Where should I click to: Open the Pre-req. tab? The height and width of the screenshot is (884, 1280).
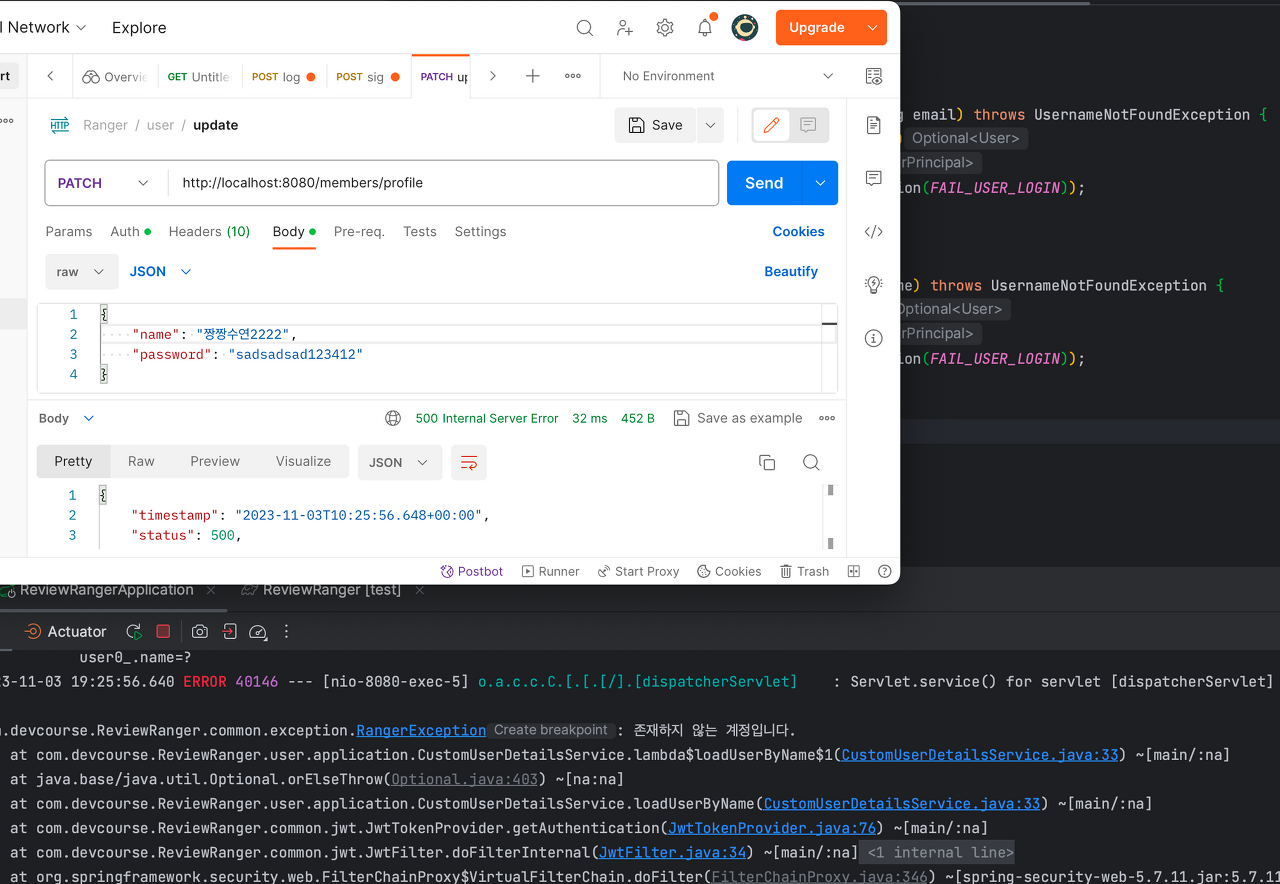tap(359, 231)
